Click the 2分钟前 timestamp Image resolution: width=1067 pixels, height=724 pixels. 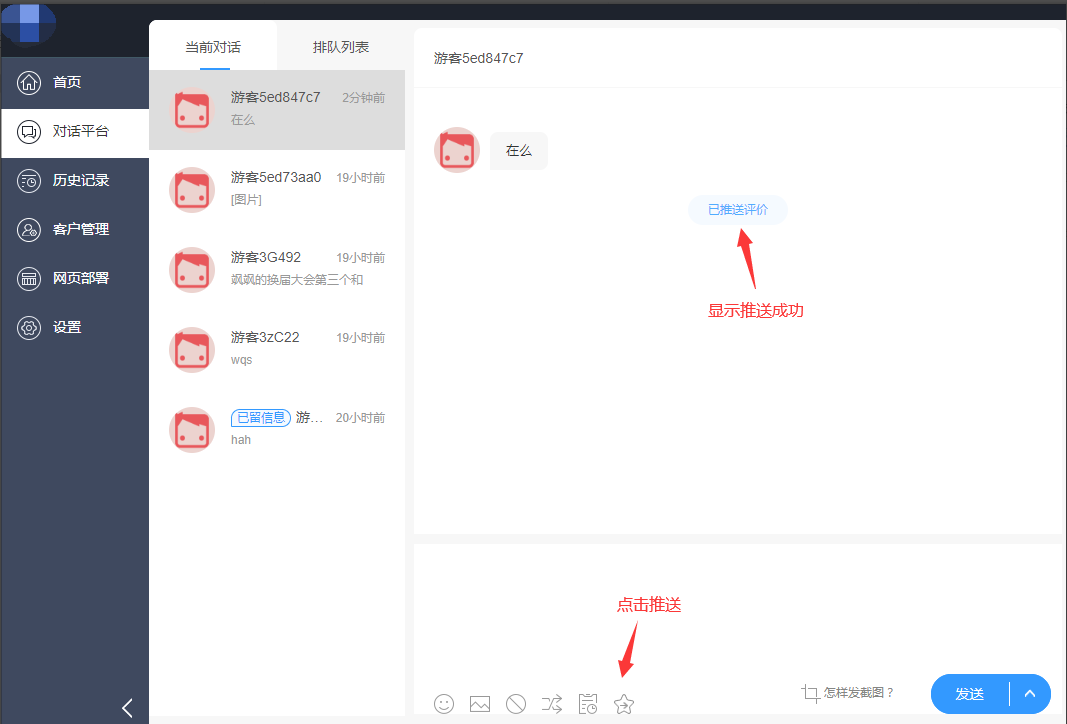coord(363,98)
